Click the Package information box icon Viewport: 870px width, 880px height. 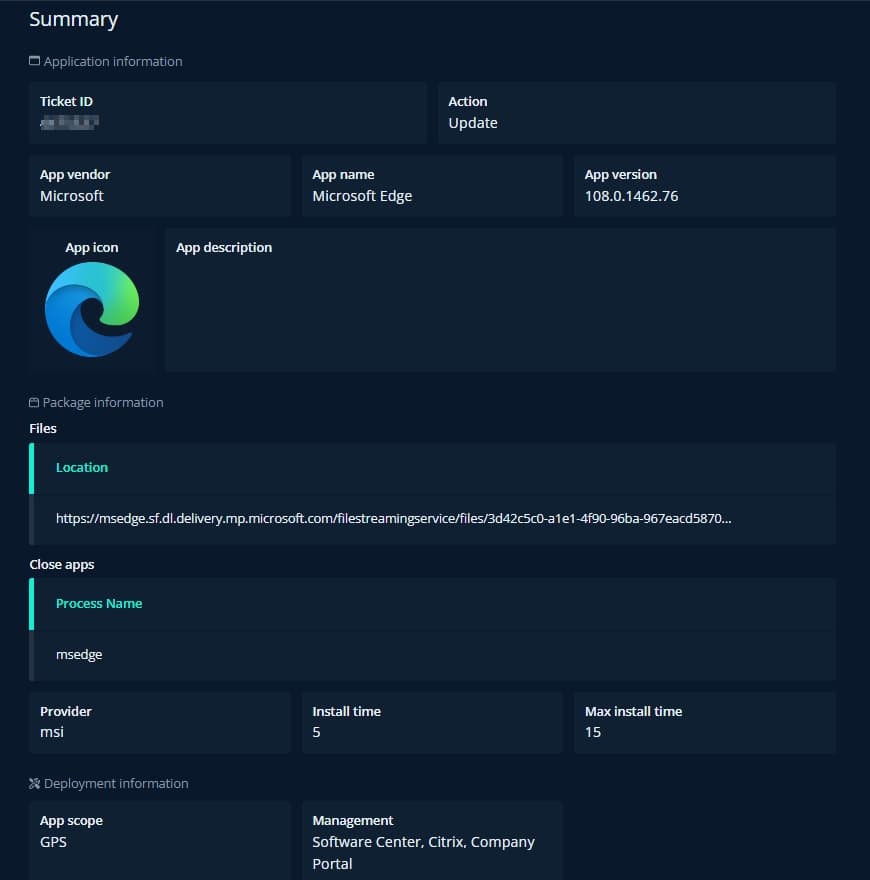[x=34, y=402]
